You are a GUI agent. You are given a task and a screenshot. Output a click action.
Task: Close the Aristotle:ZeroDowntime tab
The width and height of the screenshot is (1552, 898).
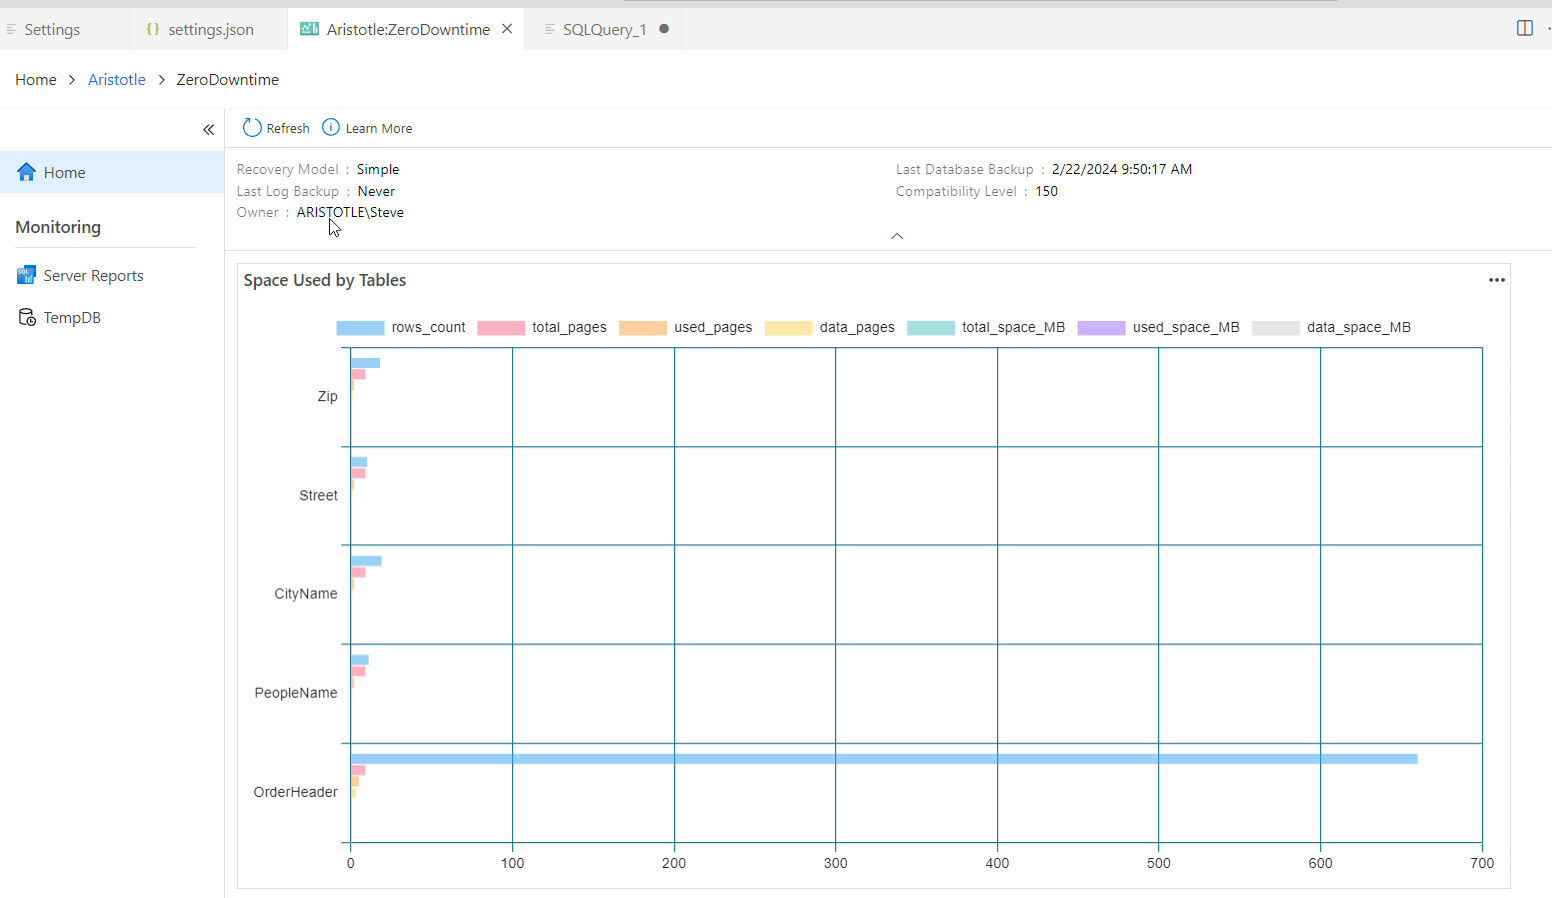(x=507, y=29)
